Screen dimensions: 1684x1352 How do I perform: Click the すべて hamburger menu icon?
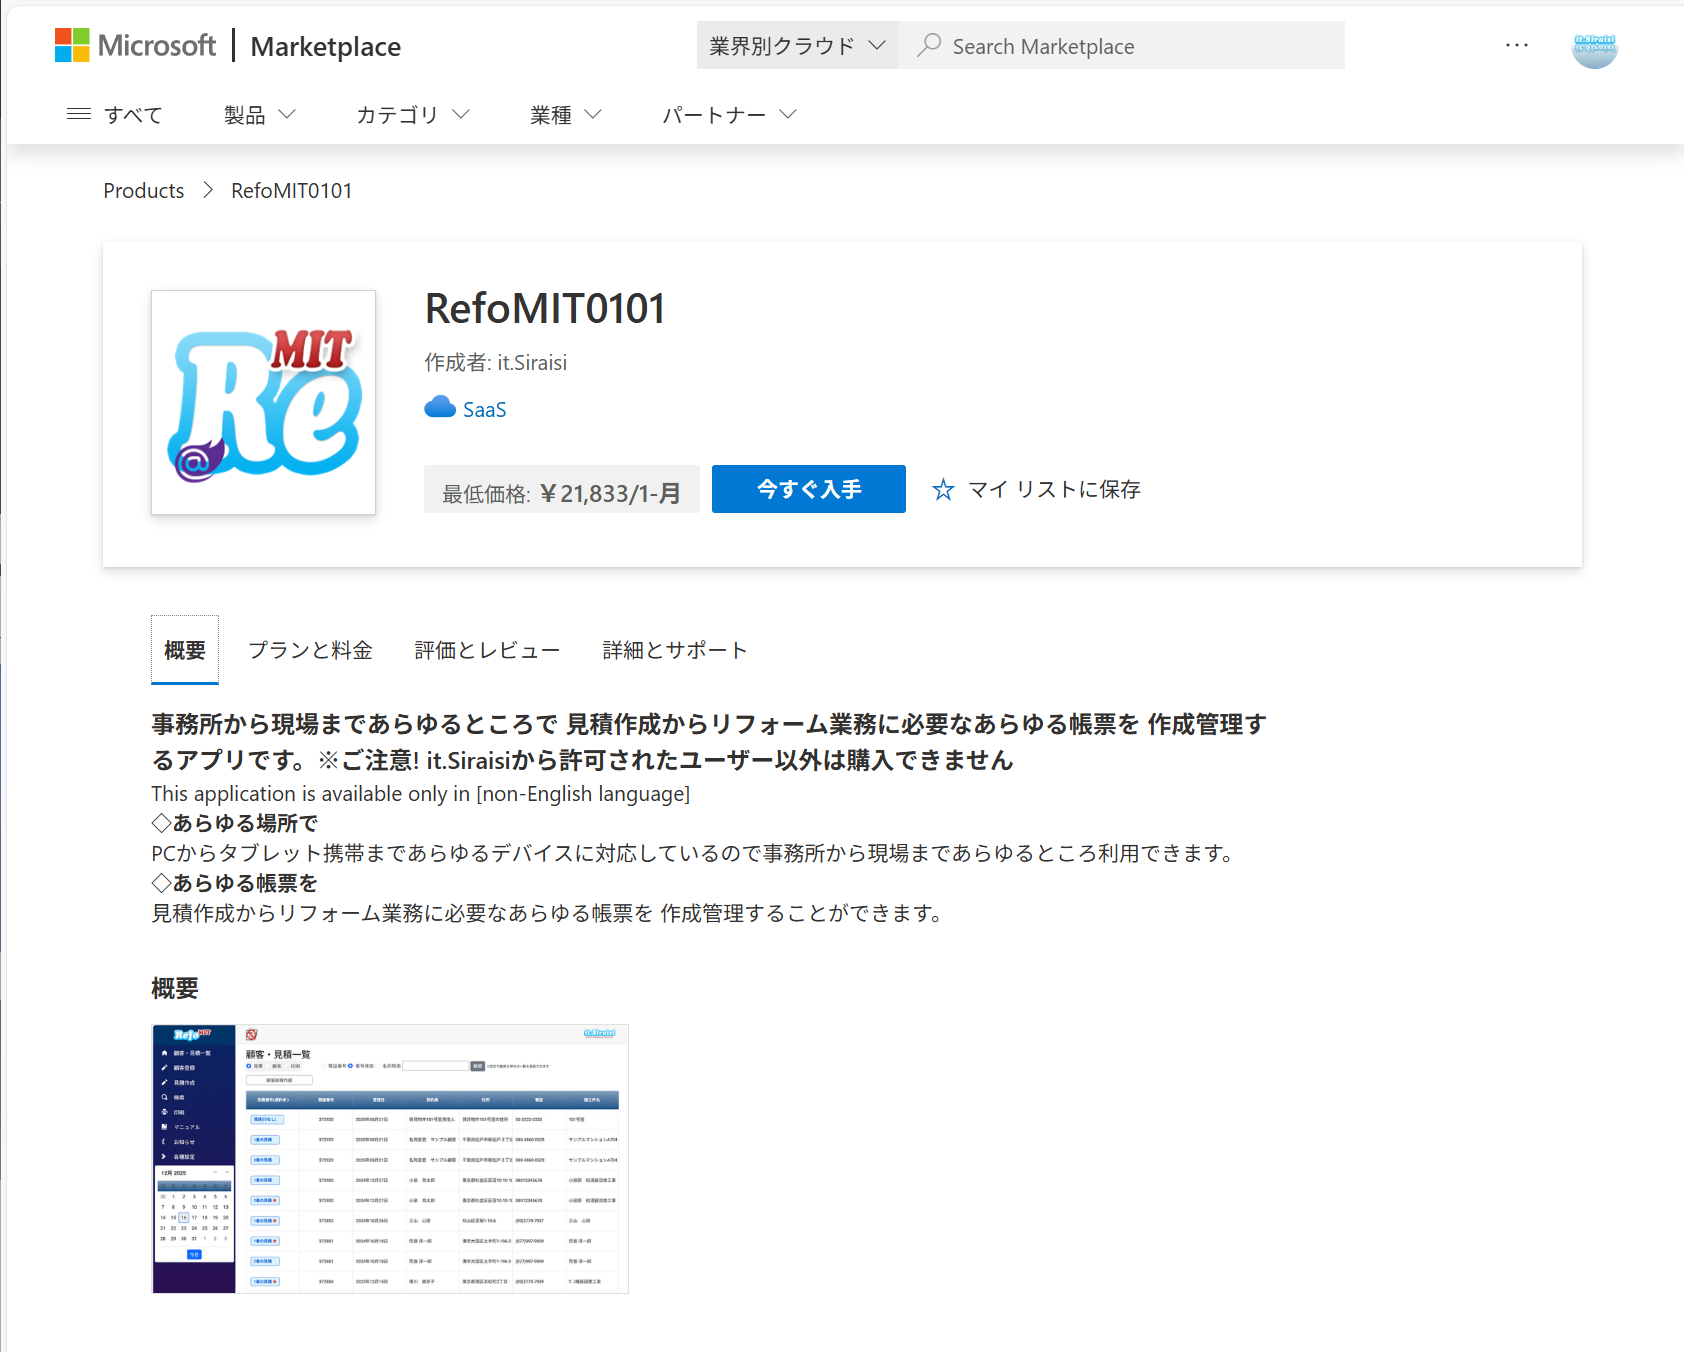(79, 114)
